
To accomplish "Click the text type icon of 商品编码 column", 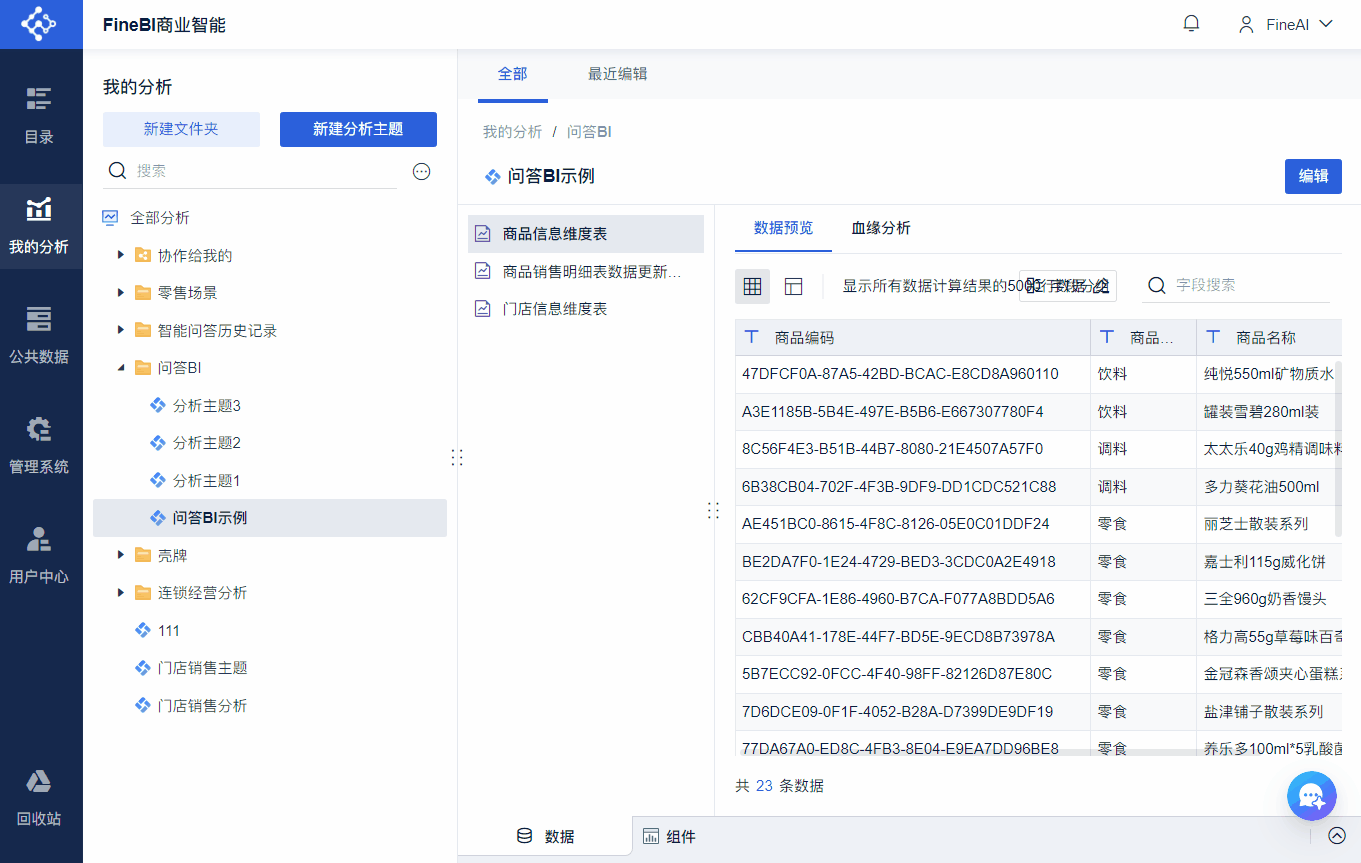I will [x=752, y=337].
